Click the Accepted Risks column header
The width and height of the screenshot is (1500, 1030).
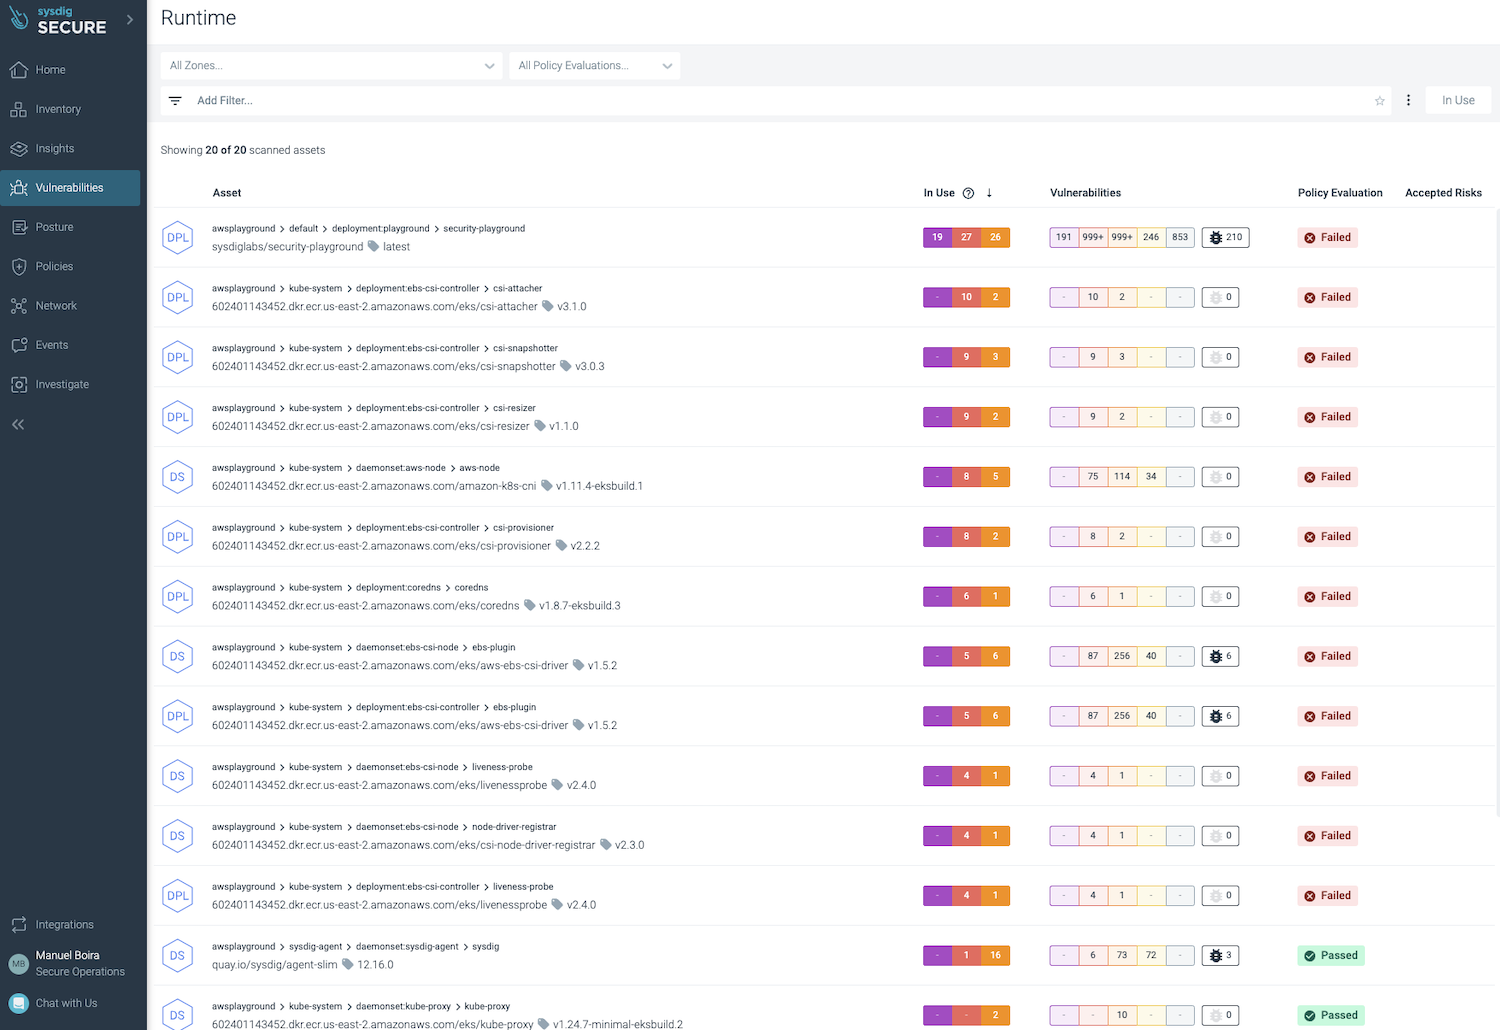[1443, 193]
